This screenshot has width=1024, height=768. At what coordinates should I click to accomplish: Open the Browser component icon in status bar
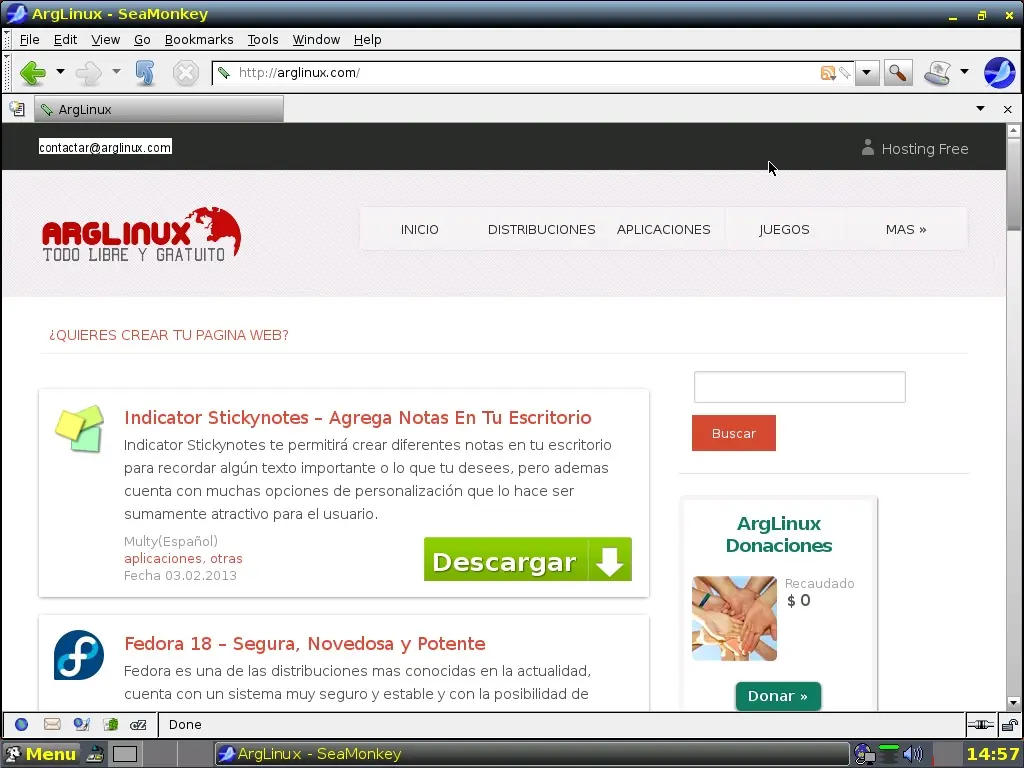click(22, 724)
